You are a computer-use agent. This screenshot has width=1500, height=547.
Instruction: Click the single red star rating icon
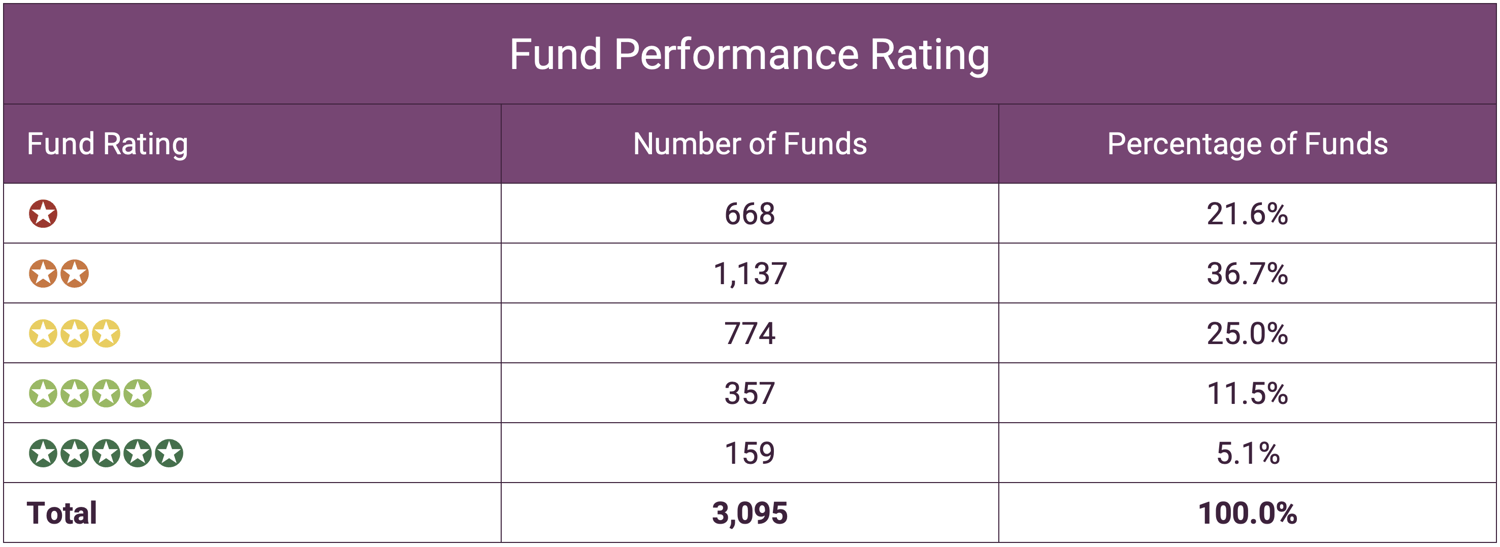pyautogui.click(x=43, y=214)
